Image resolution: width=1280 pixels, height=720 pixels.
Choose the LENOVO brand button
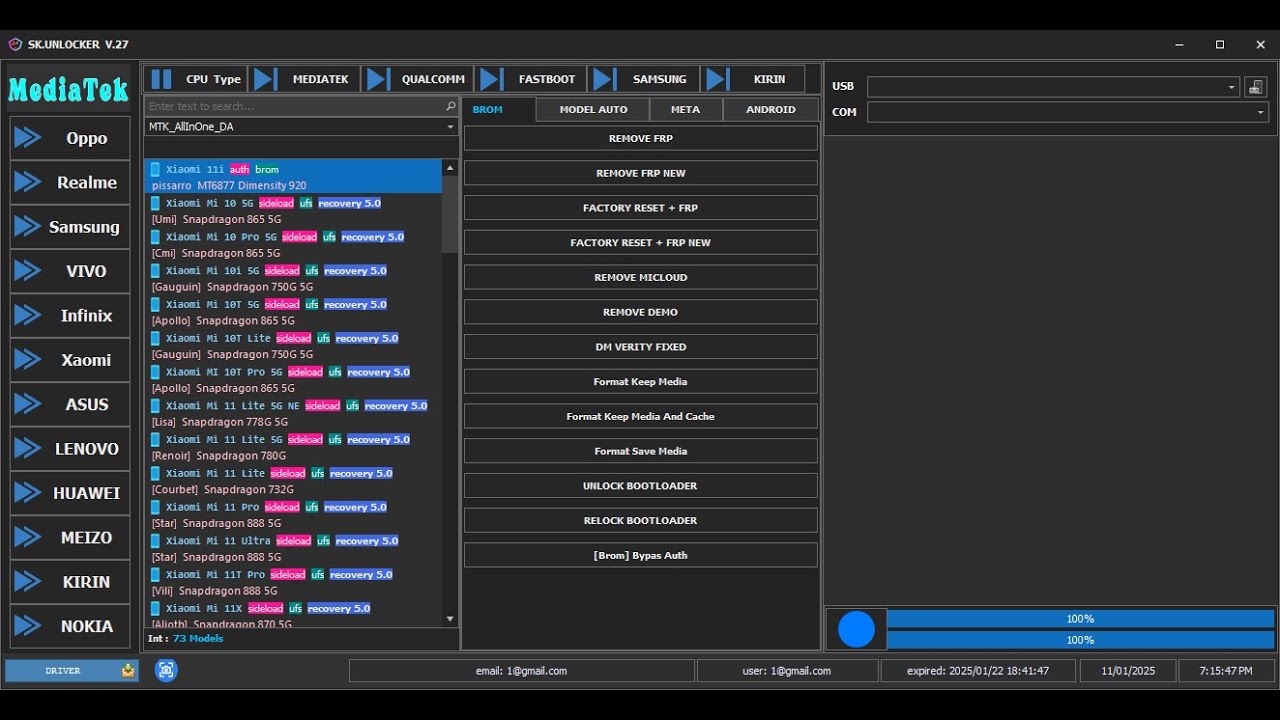click(70, 449)
